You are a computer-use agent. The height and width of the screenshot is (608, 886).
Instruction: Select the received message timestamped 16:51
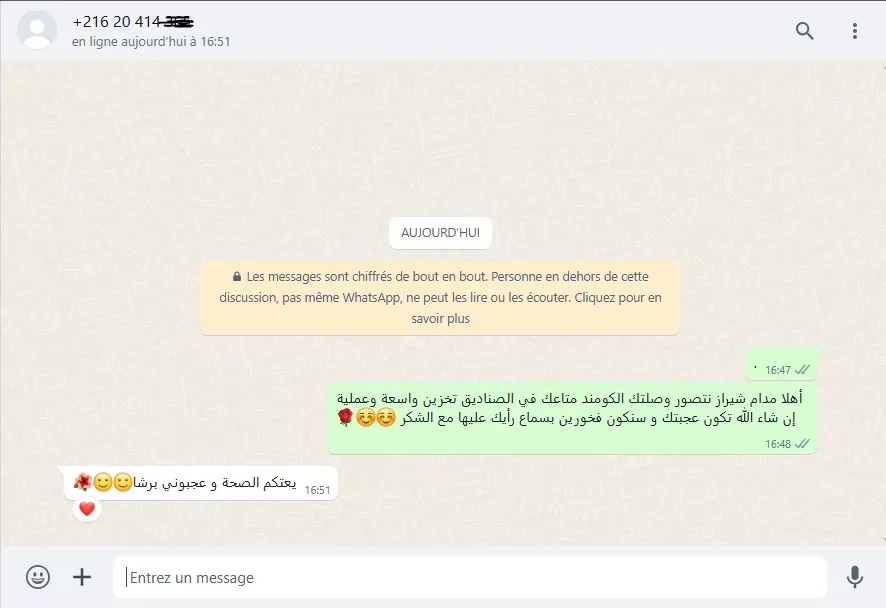[201, 483]
